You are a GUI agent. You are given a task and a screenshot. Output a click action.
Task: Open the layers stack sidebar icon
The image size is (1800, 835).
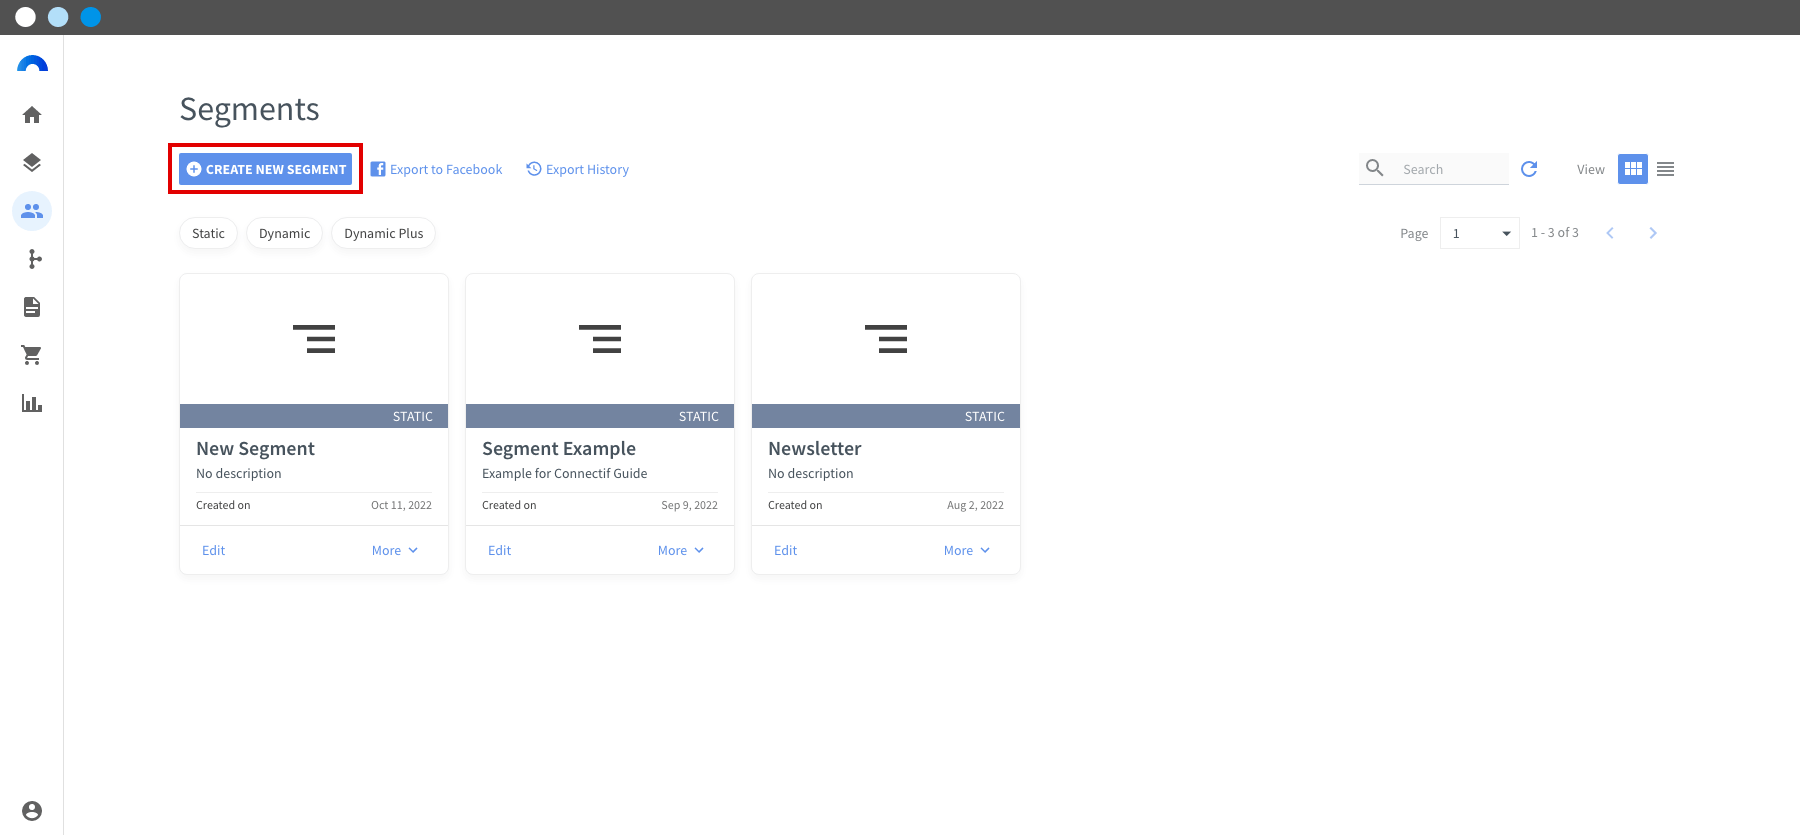[32, 162]
